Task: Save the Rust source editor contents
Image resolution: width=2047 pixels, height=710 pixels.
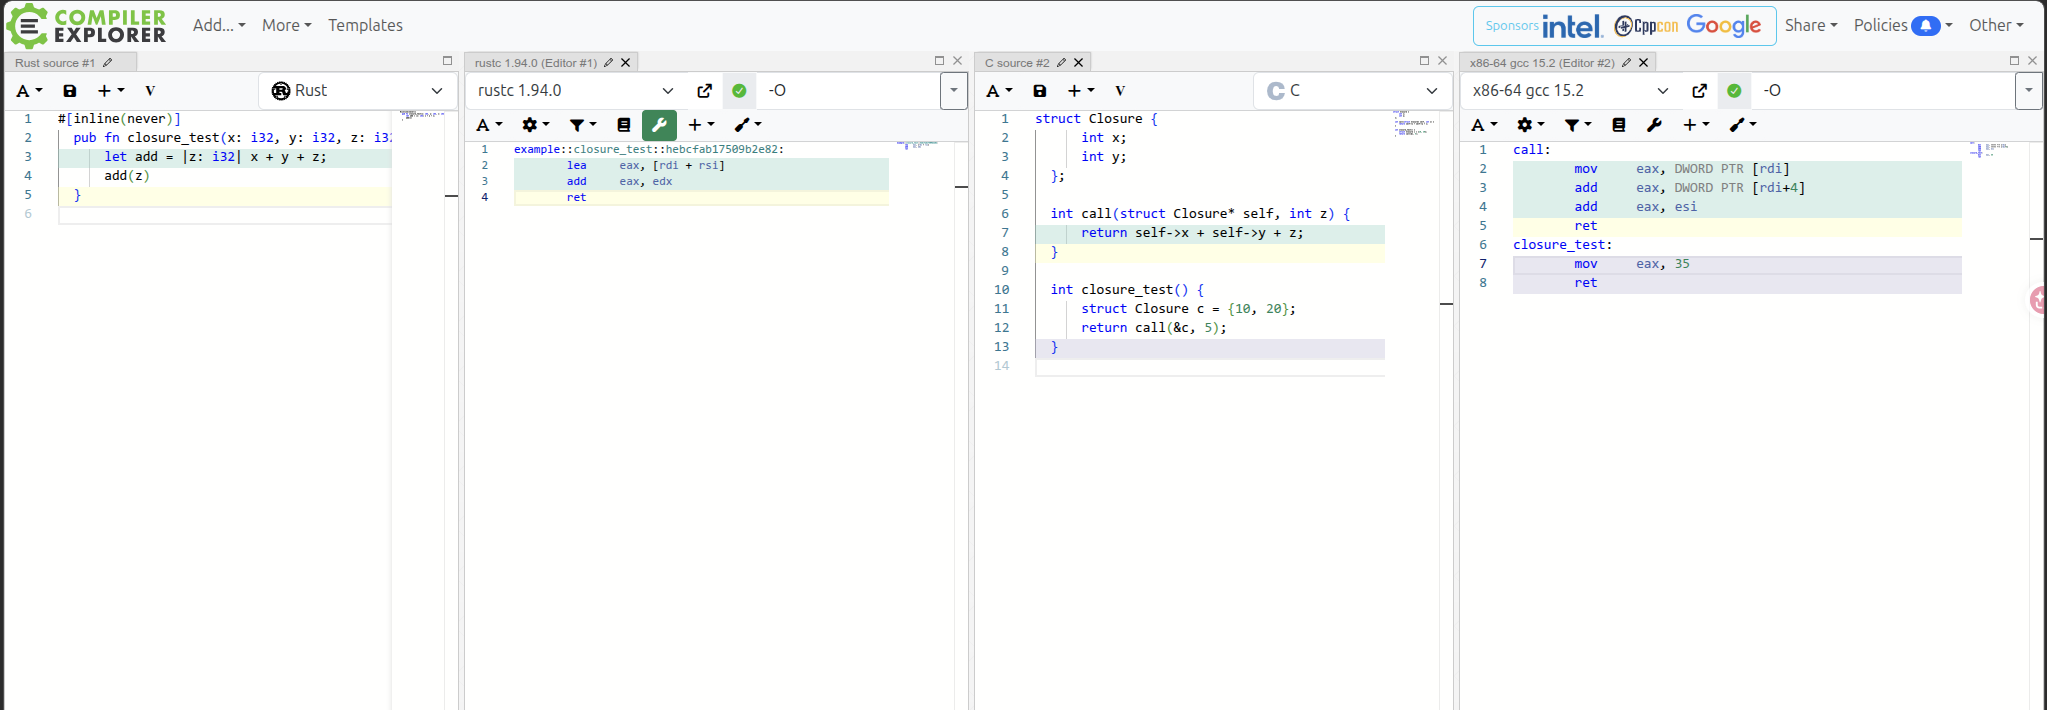Action: click(x=70, y=91)
